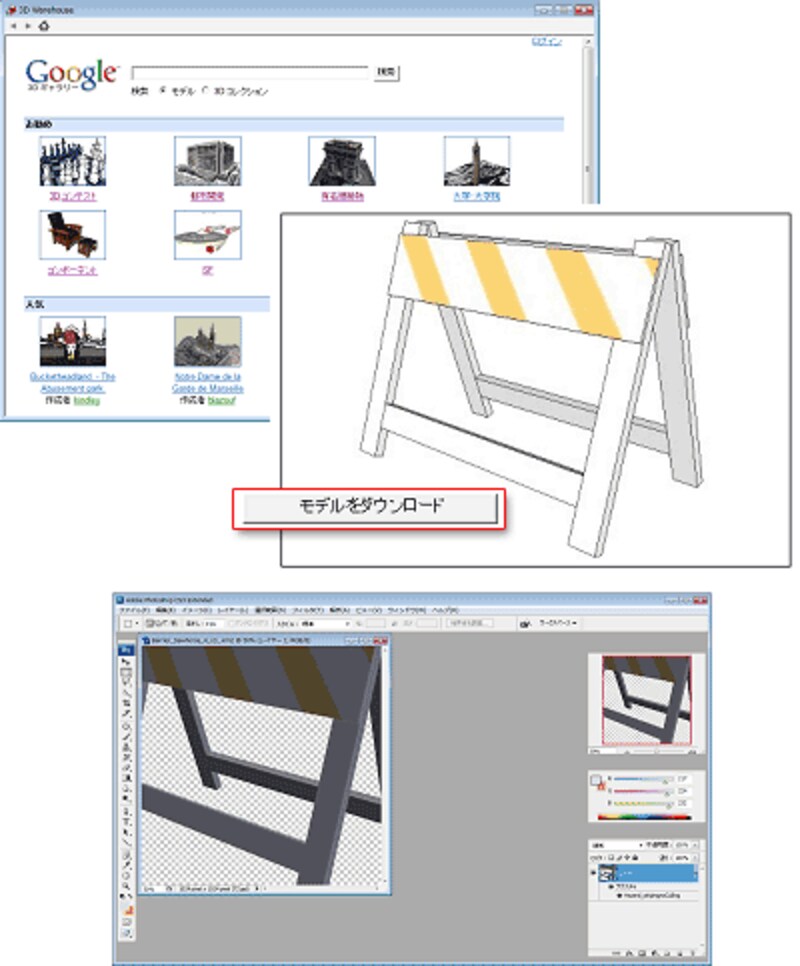This screenshot has height=966, width=800.
Task: Toggle visibility eye of selected layer
Action: coord(594,873)
